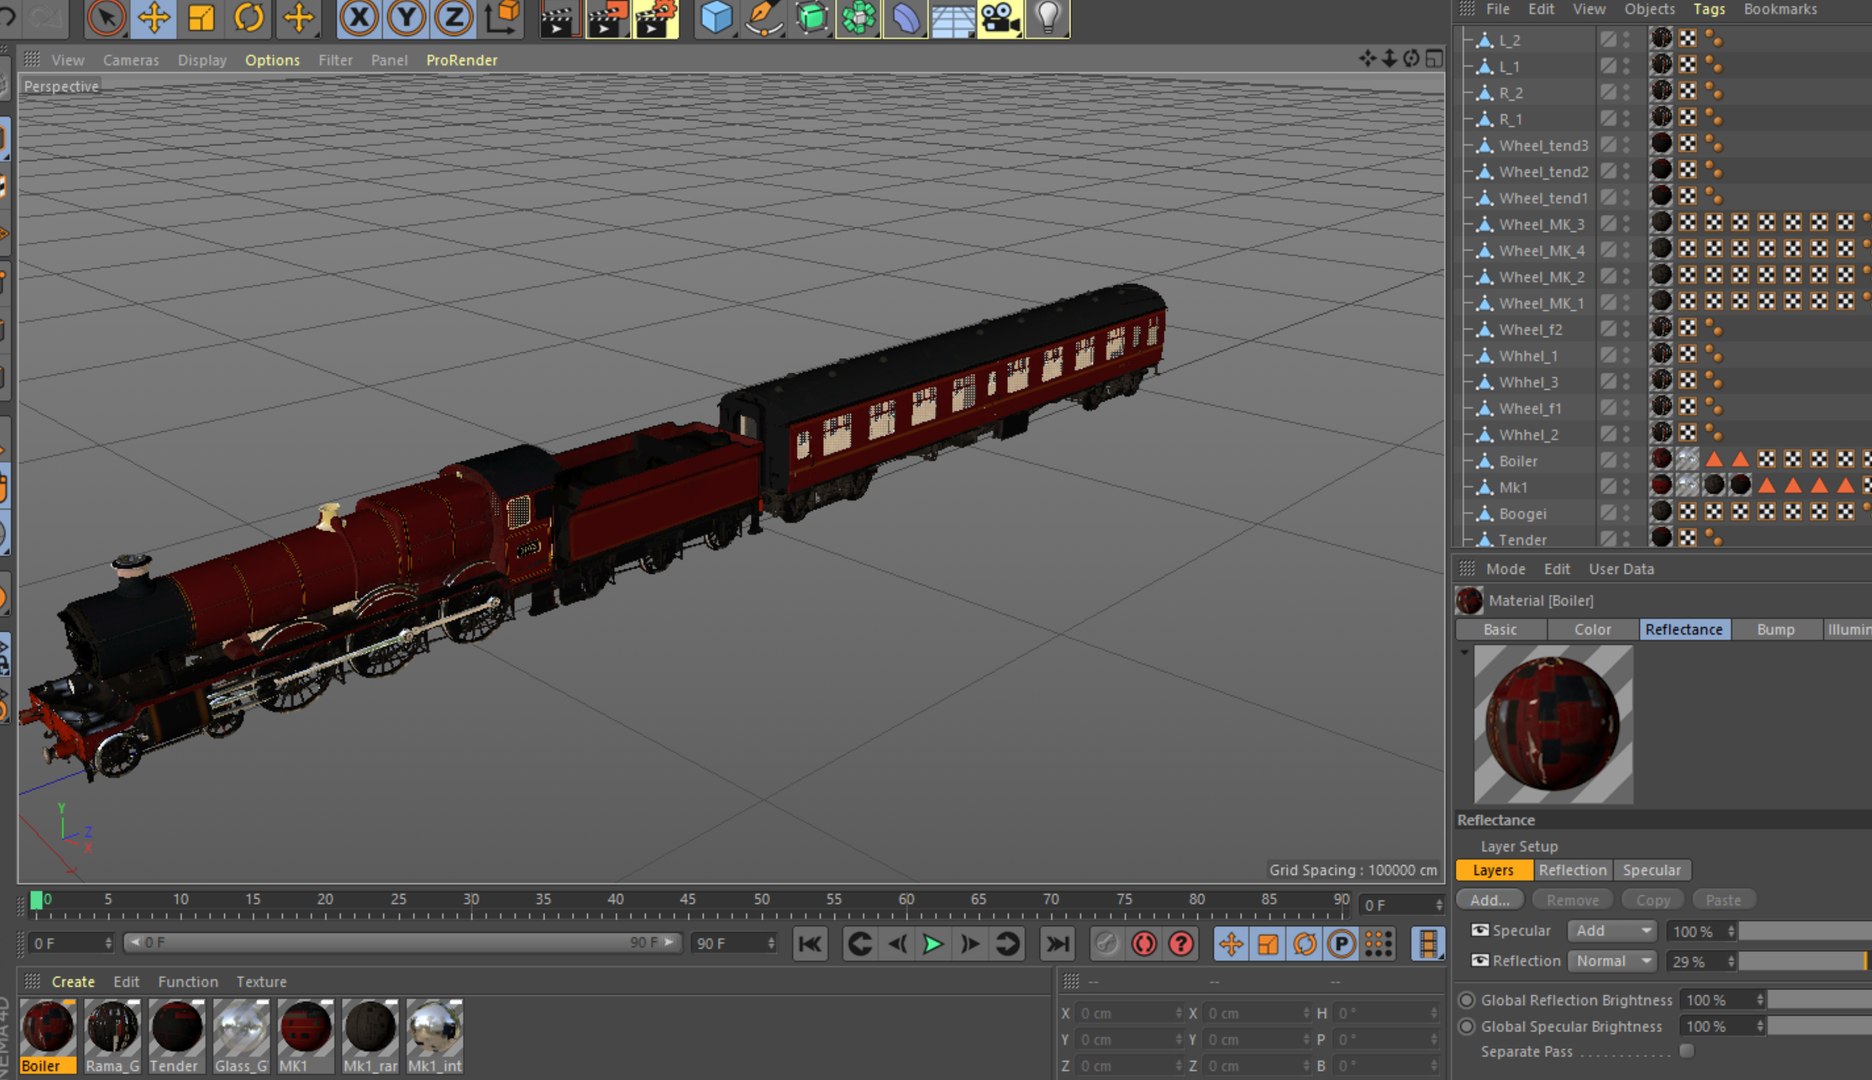The image size is (1872, 1080).
Task: Click Render to Picture Viewer icon
Action: [x=607, y=18]
